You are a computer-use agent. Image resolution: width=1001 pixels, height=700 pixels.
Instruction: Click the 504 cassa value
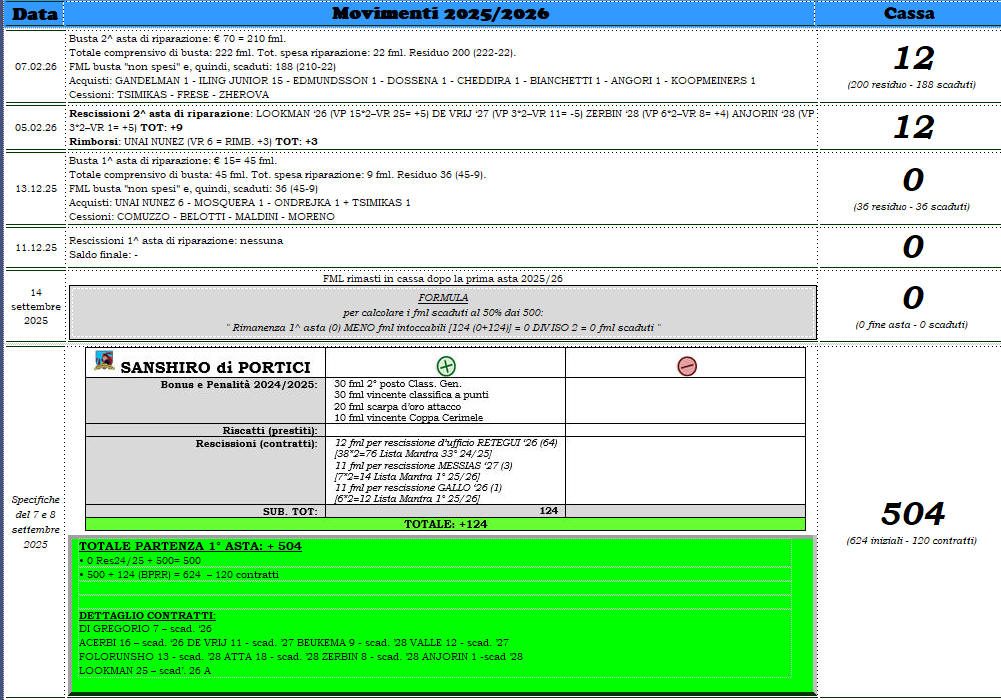(x=912, y=514)
